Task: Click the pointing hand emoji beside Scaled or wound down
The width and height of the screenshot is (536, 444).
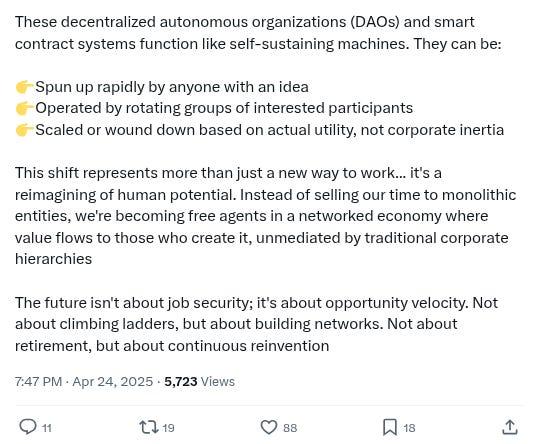Action: point(24,130)
